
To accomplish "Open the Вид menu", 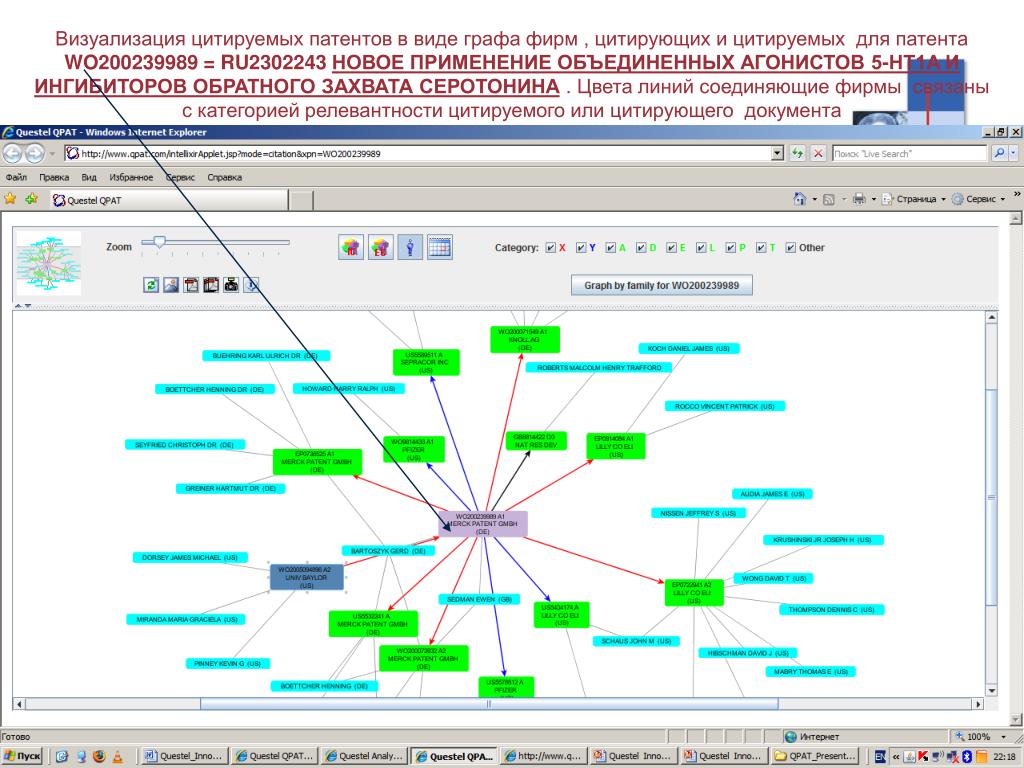I will [x=89, y=178].
